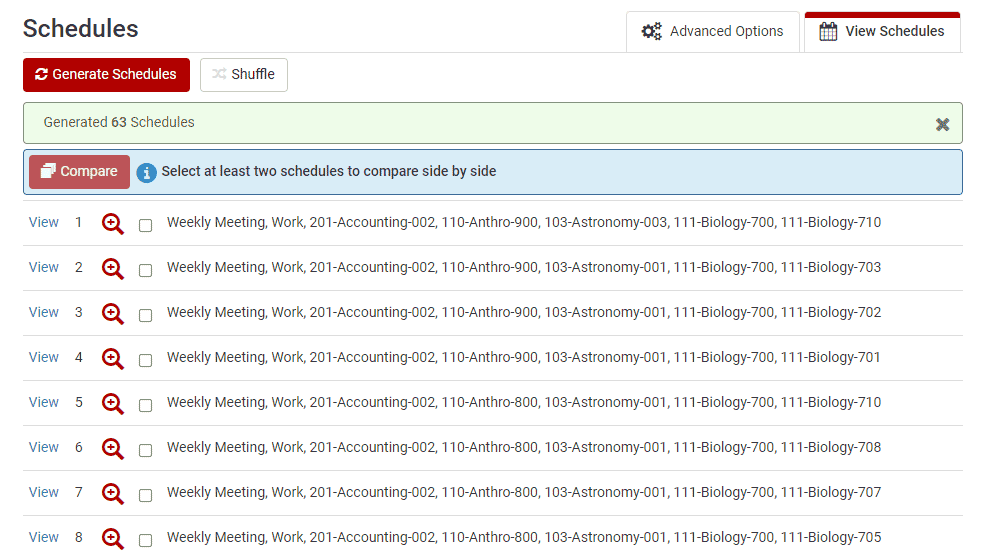The image size is (1007, 559).
Task: Open the View link for schedule 2
Action: [44, 267]
